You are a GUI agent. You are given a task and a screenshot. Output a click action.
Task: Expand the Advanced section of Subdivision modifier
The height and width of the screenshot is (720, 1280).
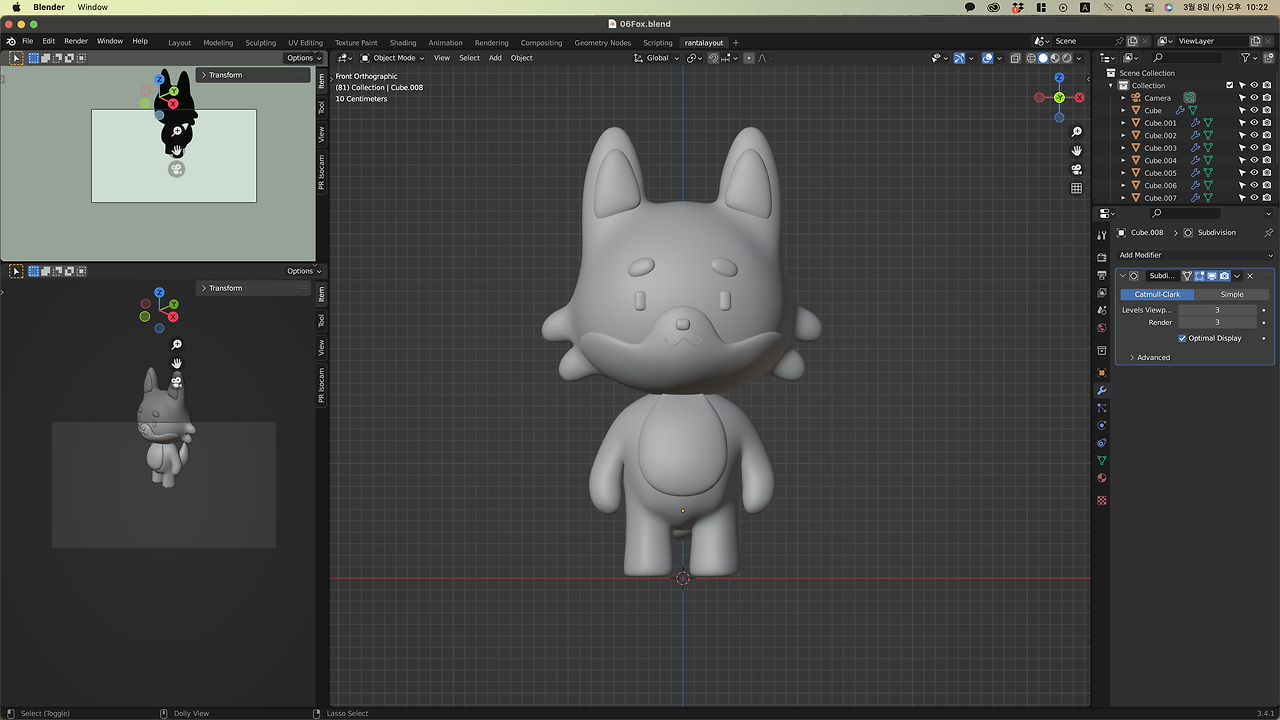(x=1152, y=357)
